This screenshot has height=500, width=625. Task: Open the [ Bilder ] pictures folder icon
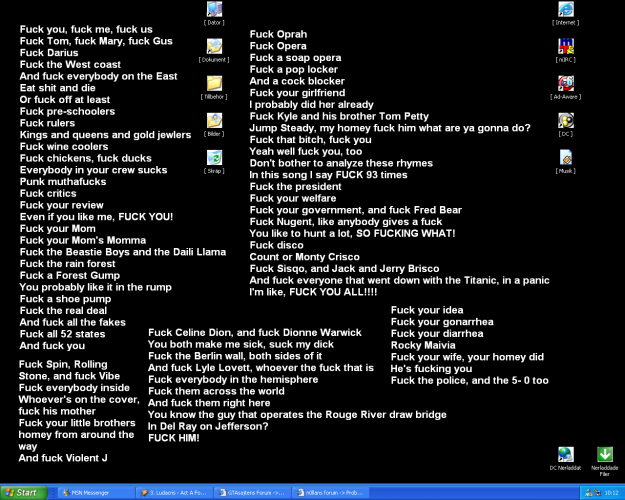[x=214, y=125]
